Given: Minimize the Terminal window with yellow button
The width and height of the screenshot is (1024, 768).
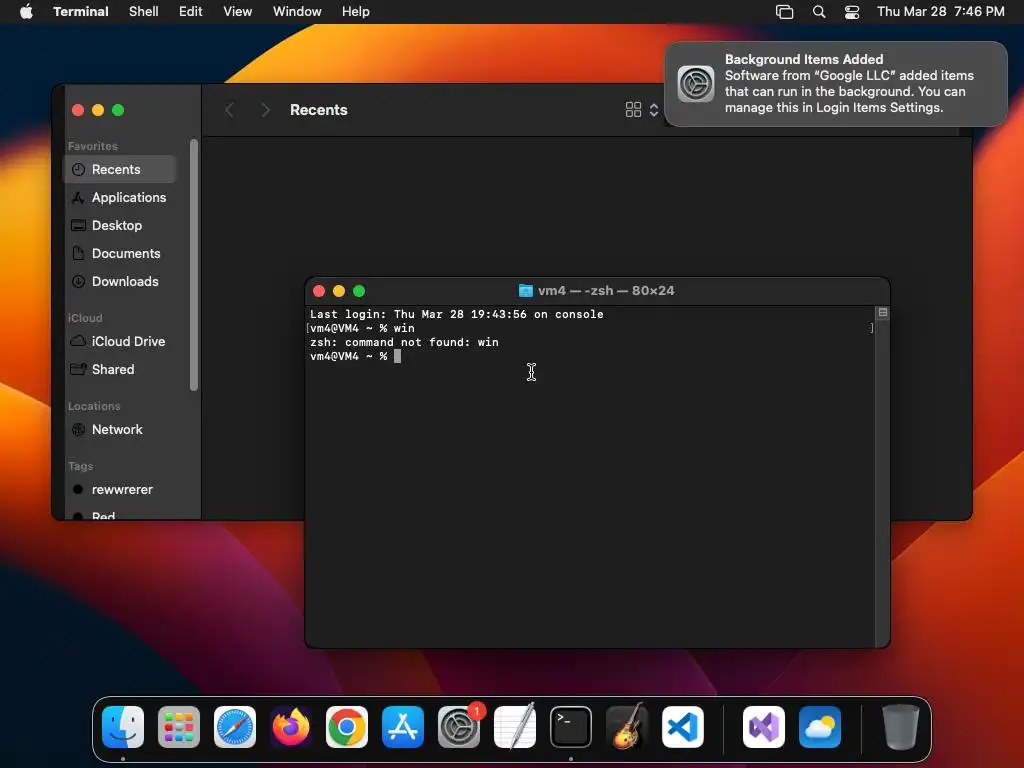Looking at the screenshot, I should [339, 291].
